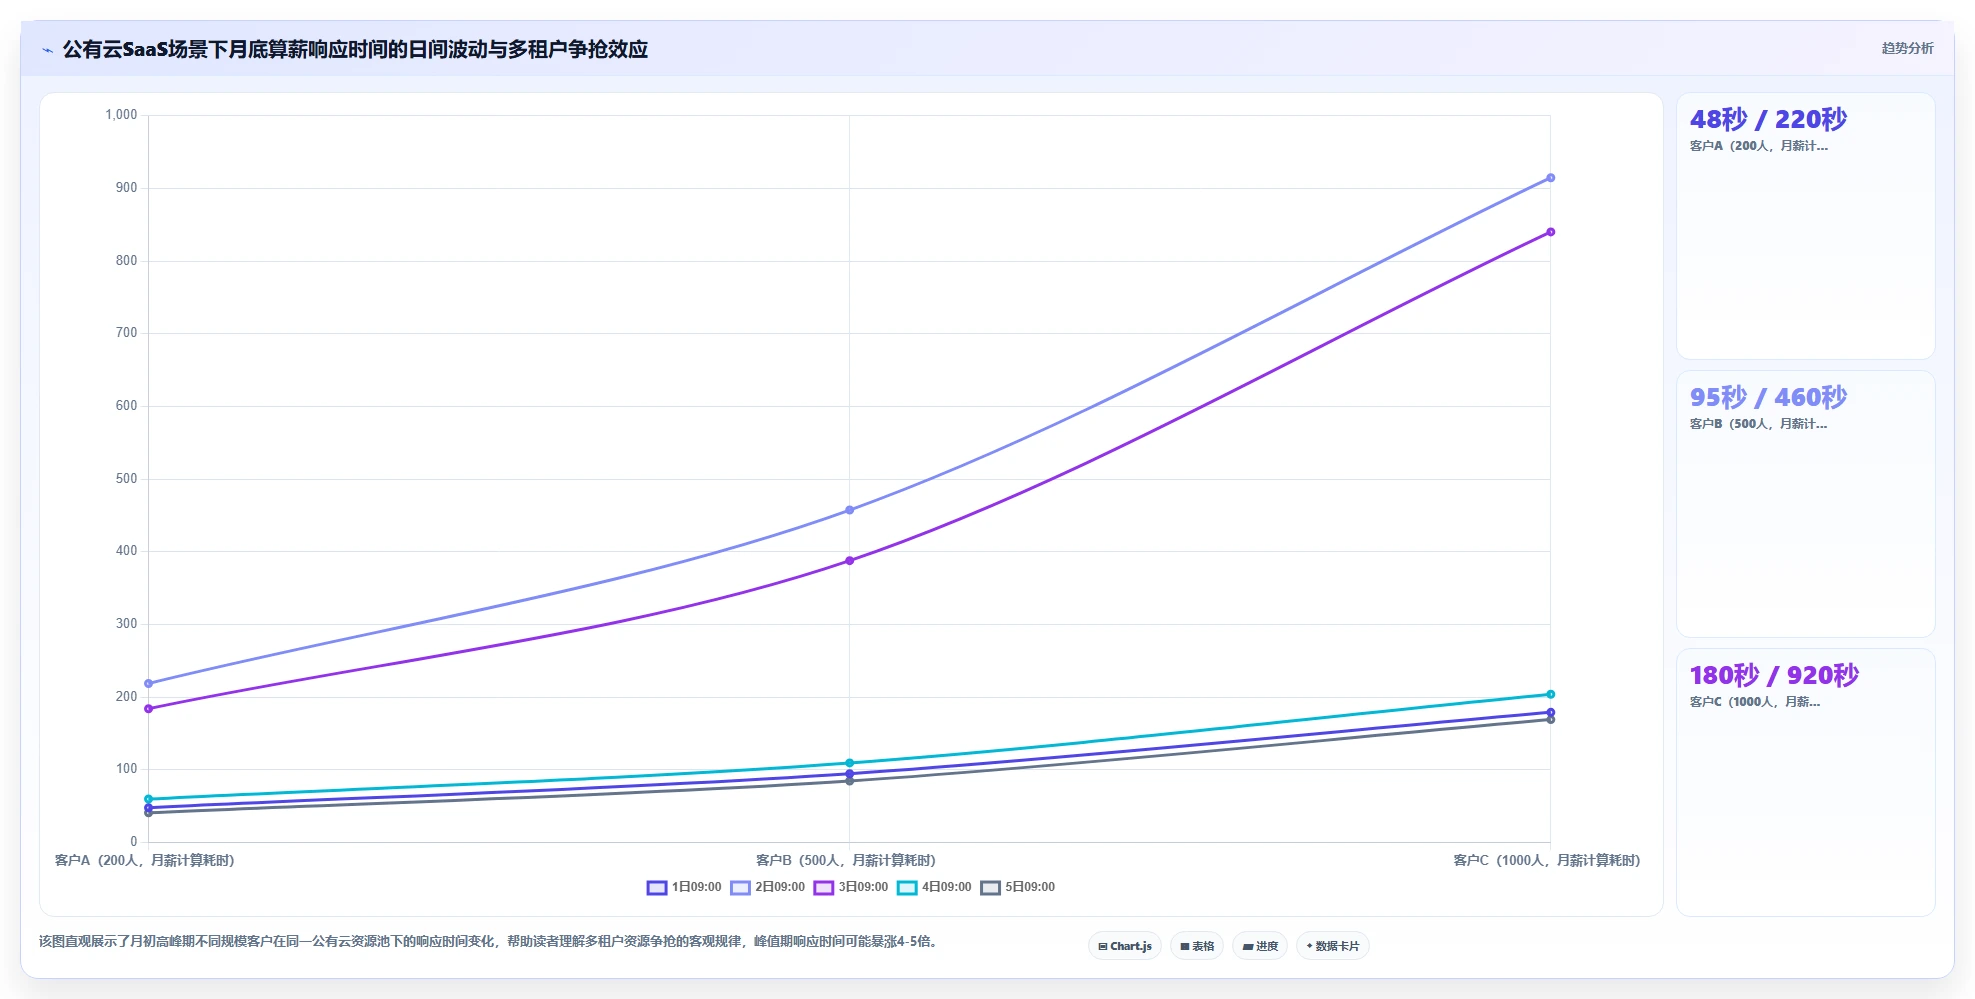
Task: Click the 4日09:00 data point at 客户C
Action: click(x=1550, y=694)
